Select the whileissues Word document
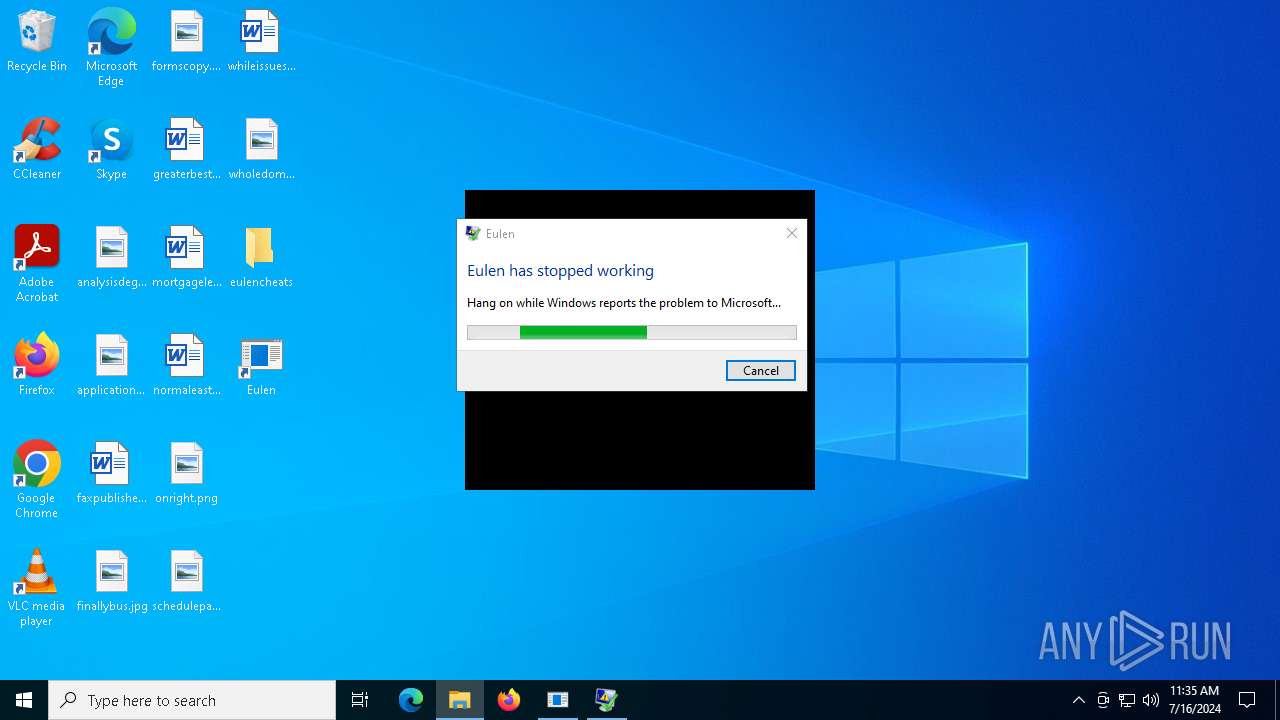 pyautogui.click(x=261, y=42)
